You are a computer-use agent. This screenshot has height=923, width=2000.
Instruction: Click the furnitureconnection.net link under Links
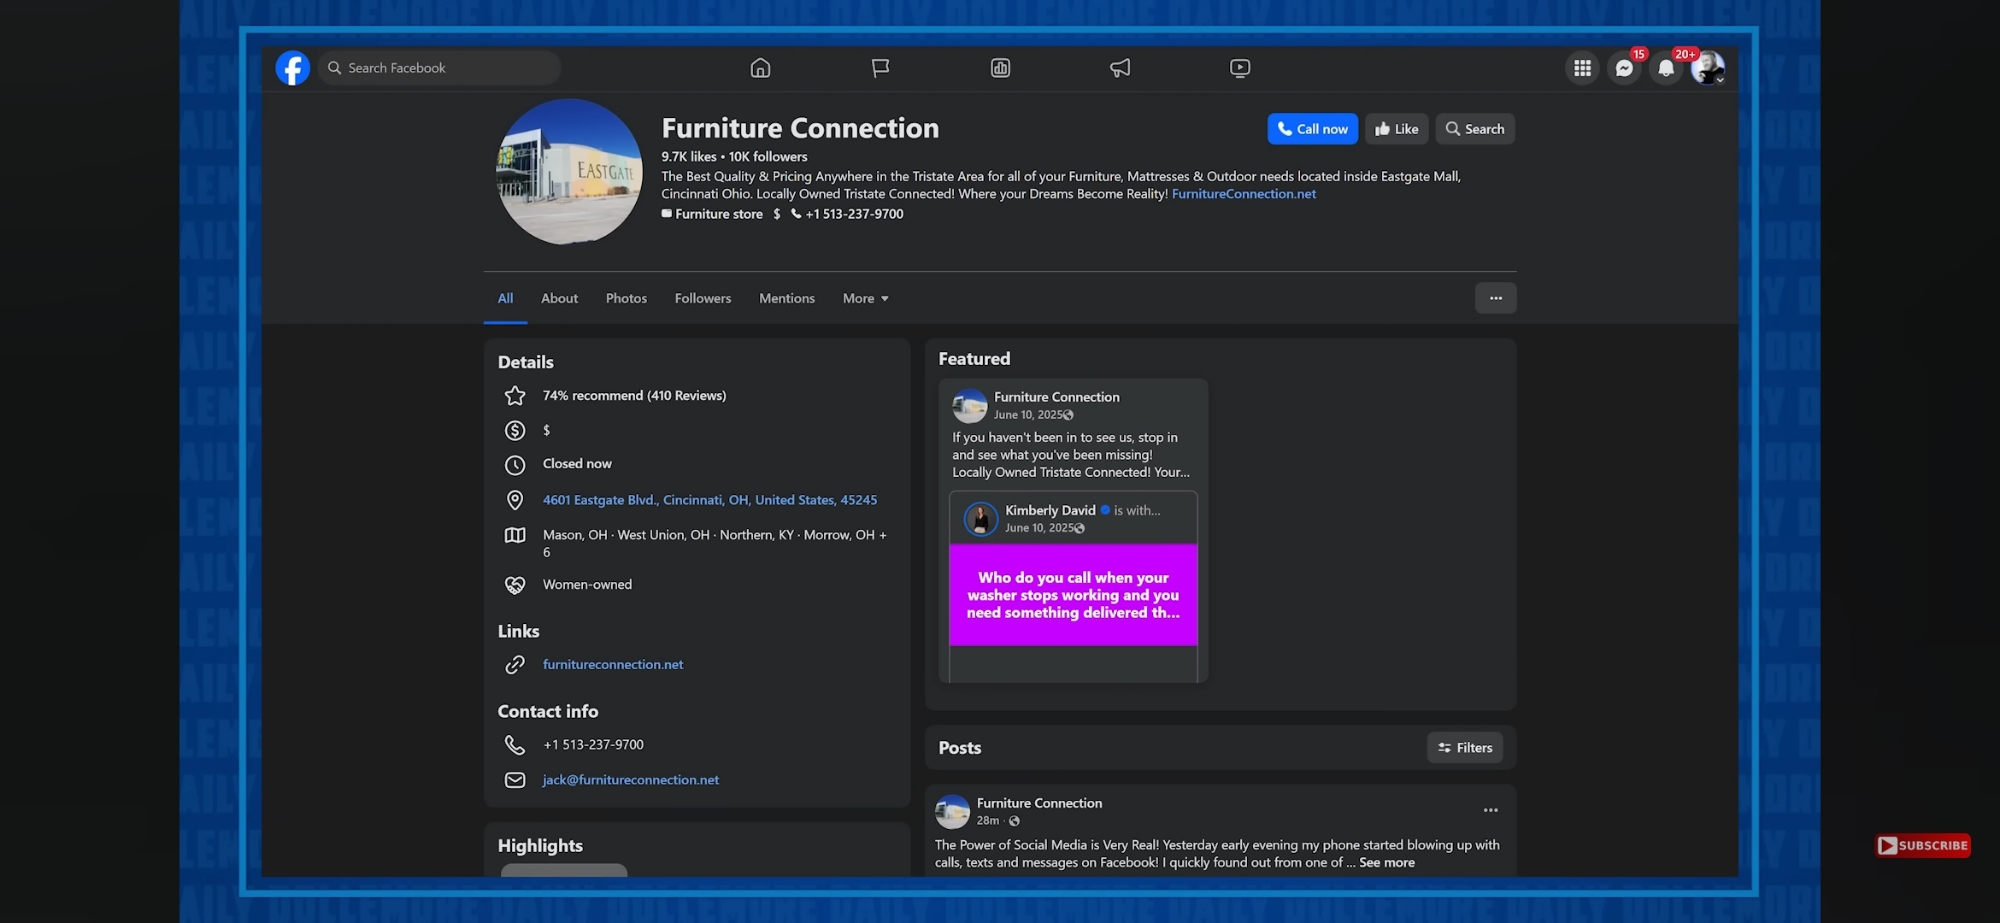613,664
